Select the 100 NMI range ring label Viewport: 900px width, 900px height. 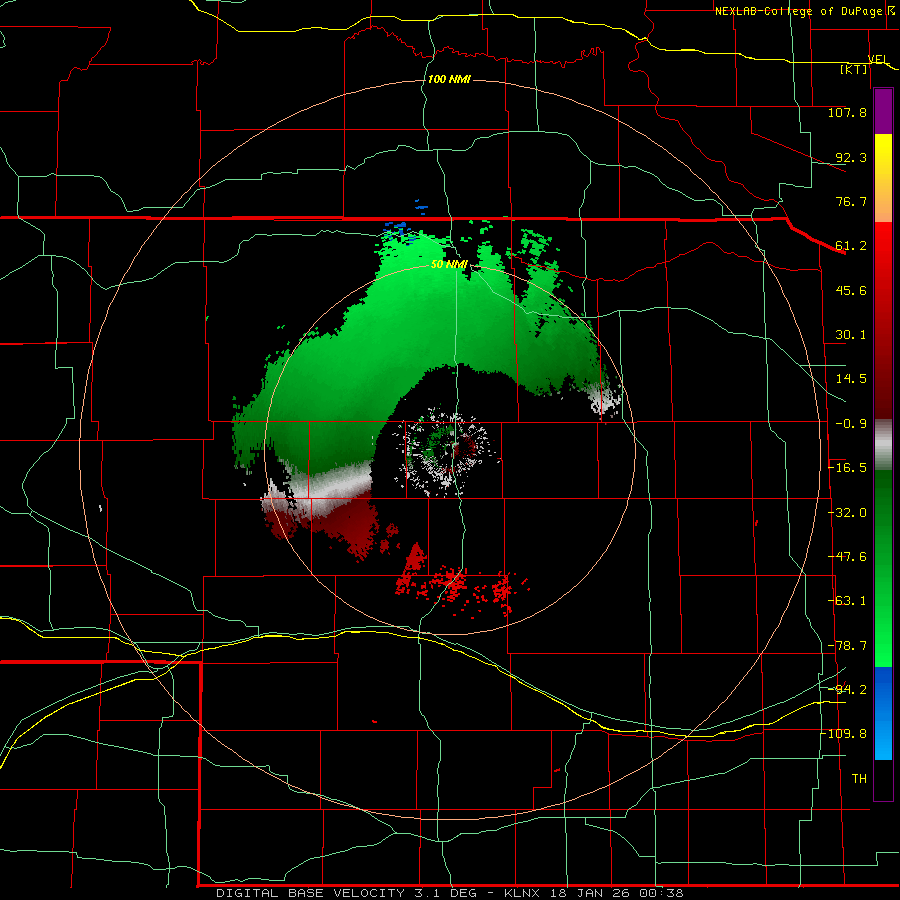click(x=449, y=79)
